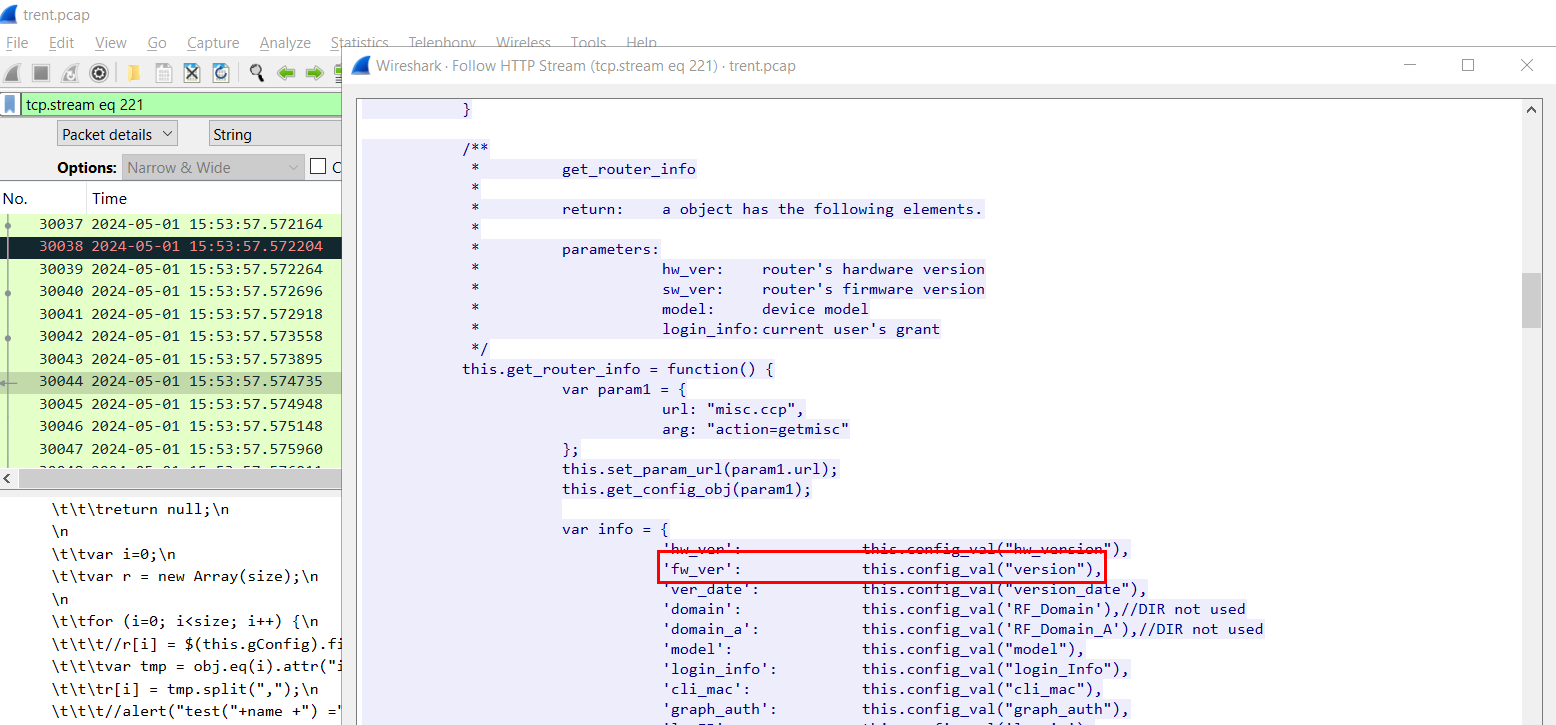Reload the capture file icon
The width and height of the screenshot is (1556, 725).
(x=221, y=73)
